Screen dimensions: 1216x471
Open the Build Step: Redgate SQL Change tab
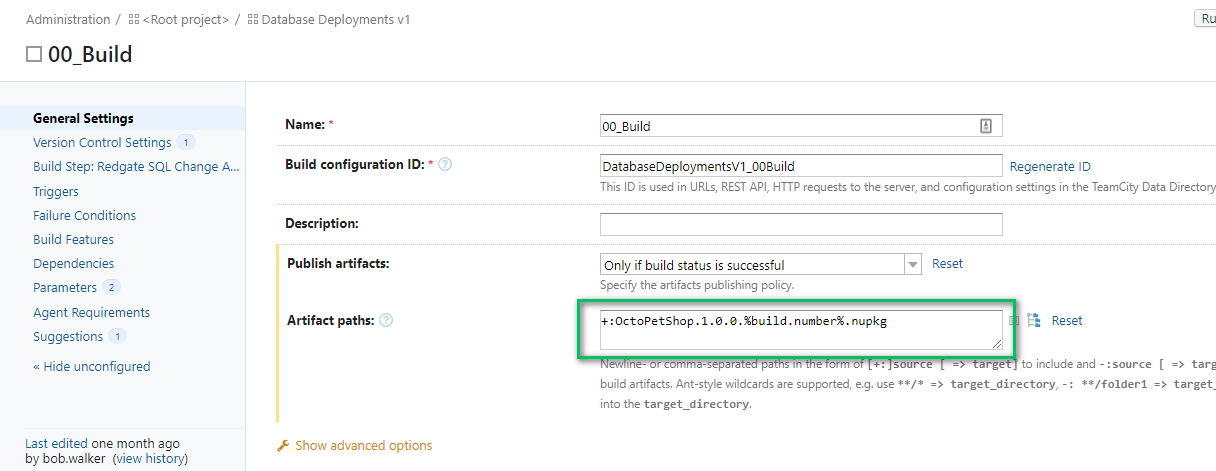pyautogui.click(x=136, y=167)
